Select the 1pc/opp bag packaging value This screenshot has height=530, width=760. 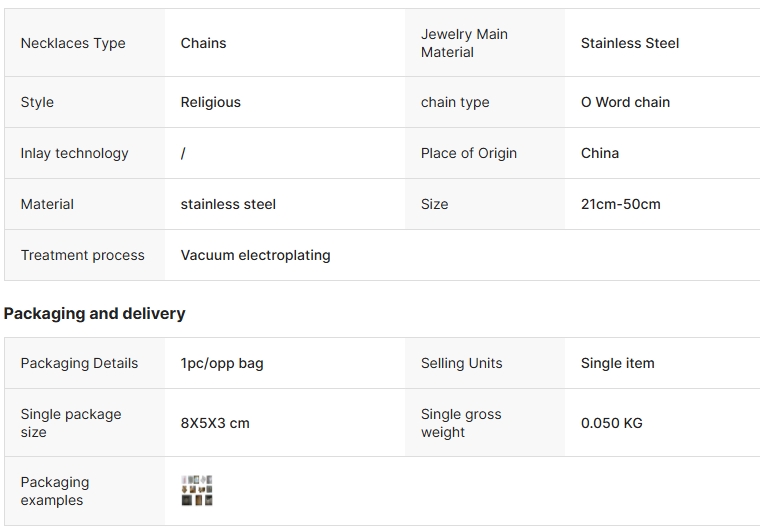pyautogui.click(x=222, y=363)
